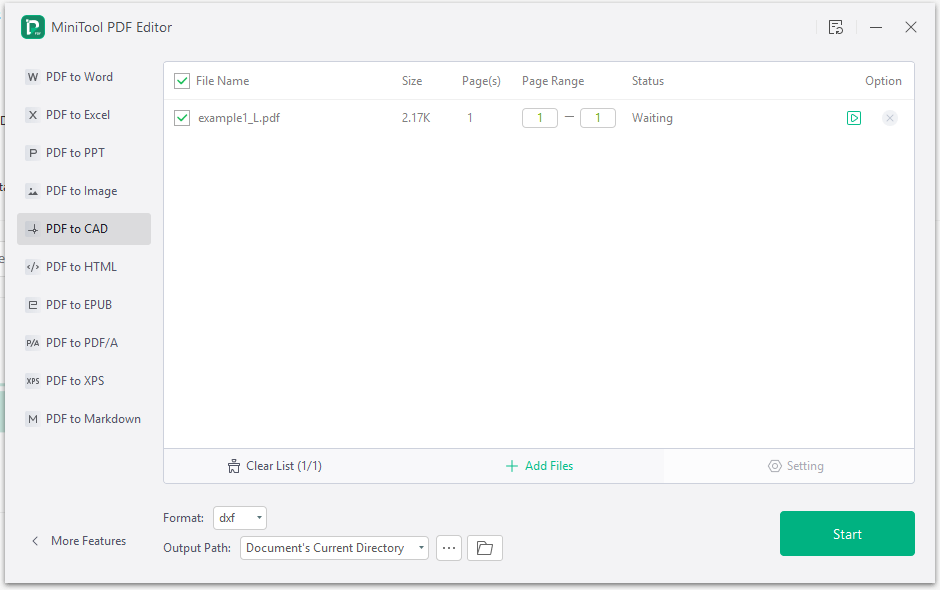This screenshot has height=590, width=940.
Task: Expand the Output Path directory dropdown
Action: (x=335, y=548)
